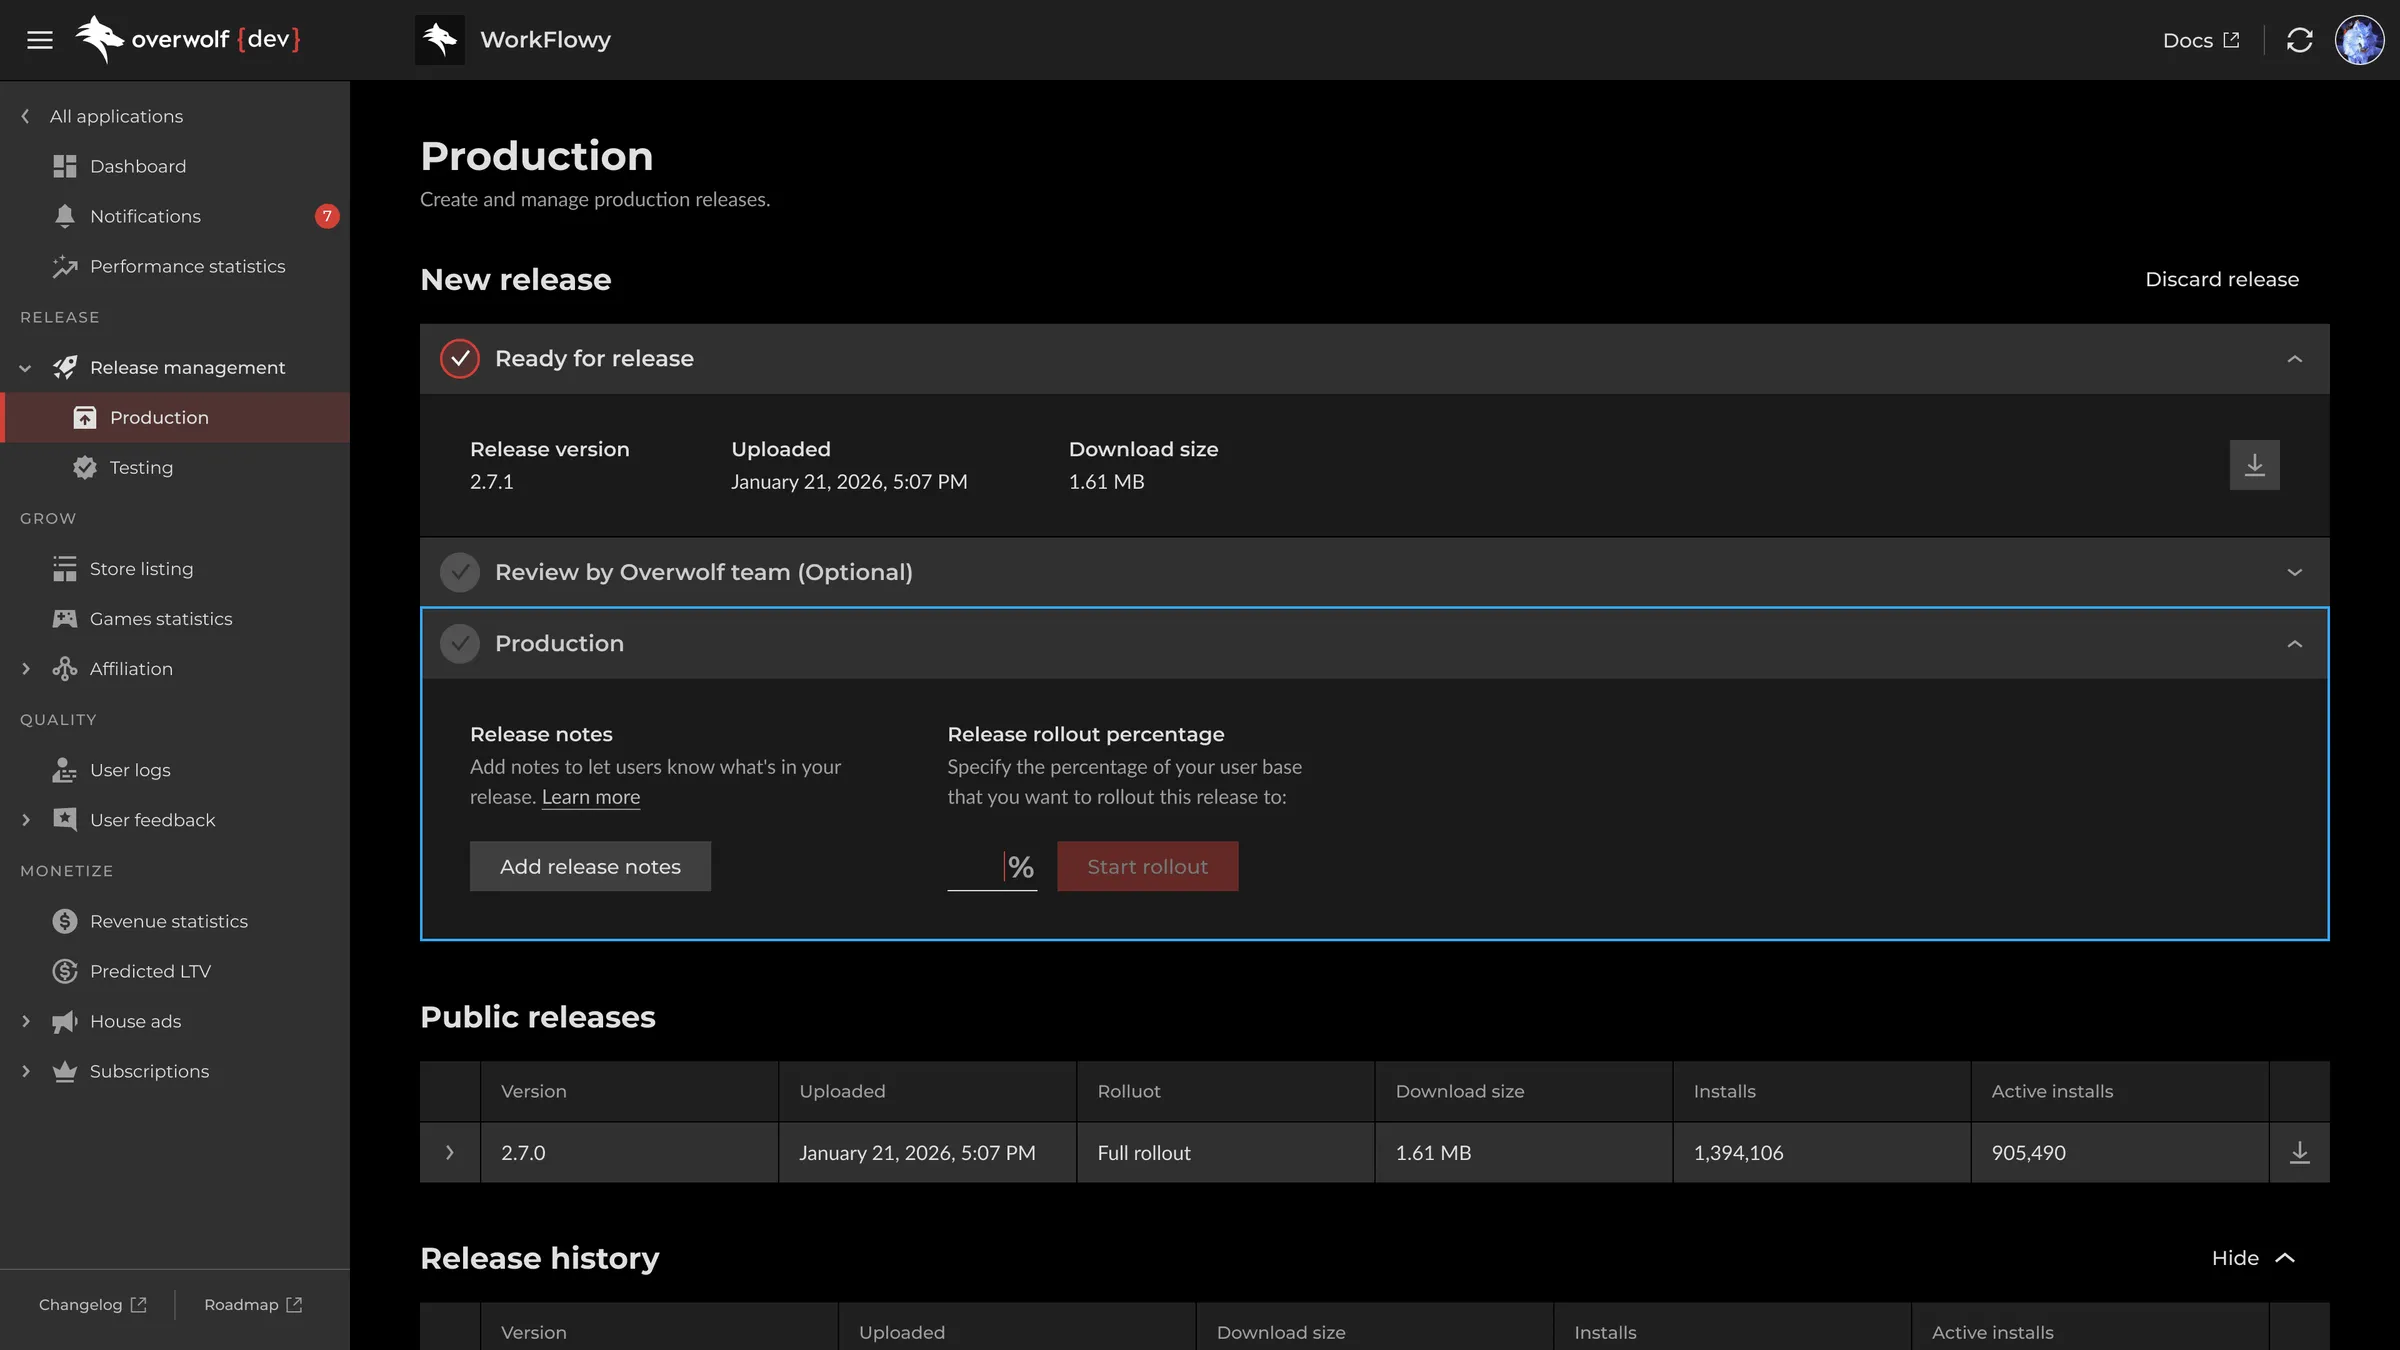2400x1350 pixels.
Task: Open Docs external link
Action: point(2201,40)
